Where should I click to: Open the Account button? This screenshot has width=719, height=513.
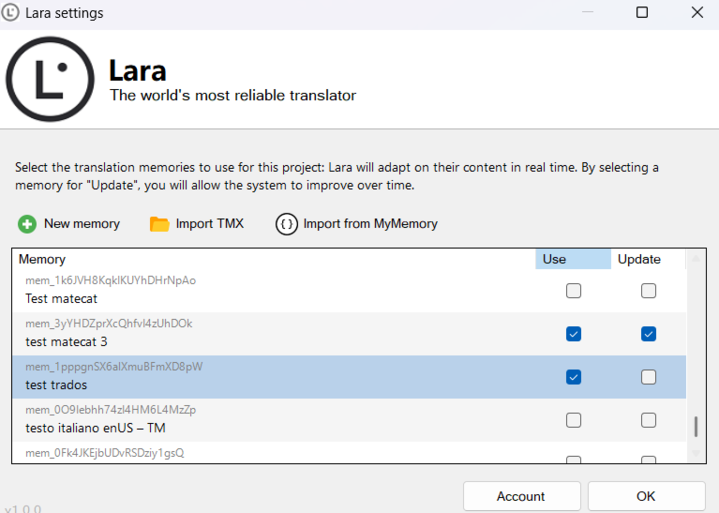click(521, 496)
